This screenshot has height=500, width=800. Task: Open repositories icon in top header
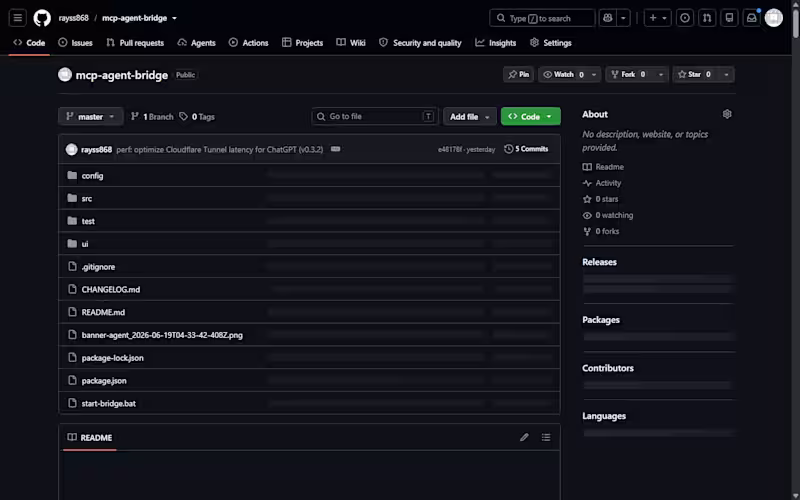tap(729, 18)
